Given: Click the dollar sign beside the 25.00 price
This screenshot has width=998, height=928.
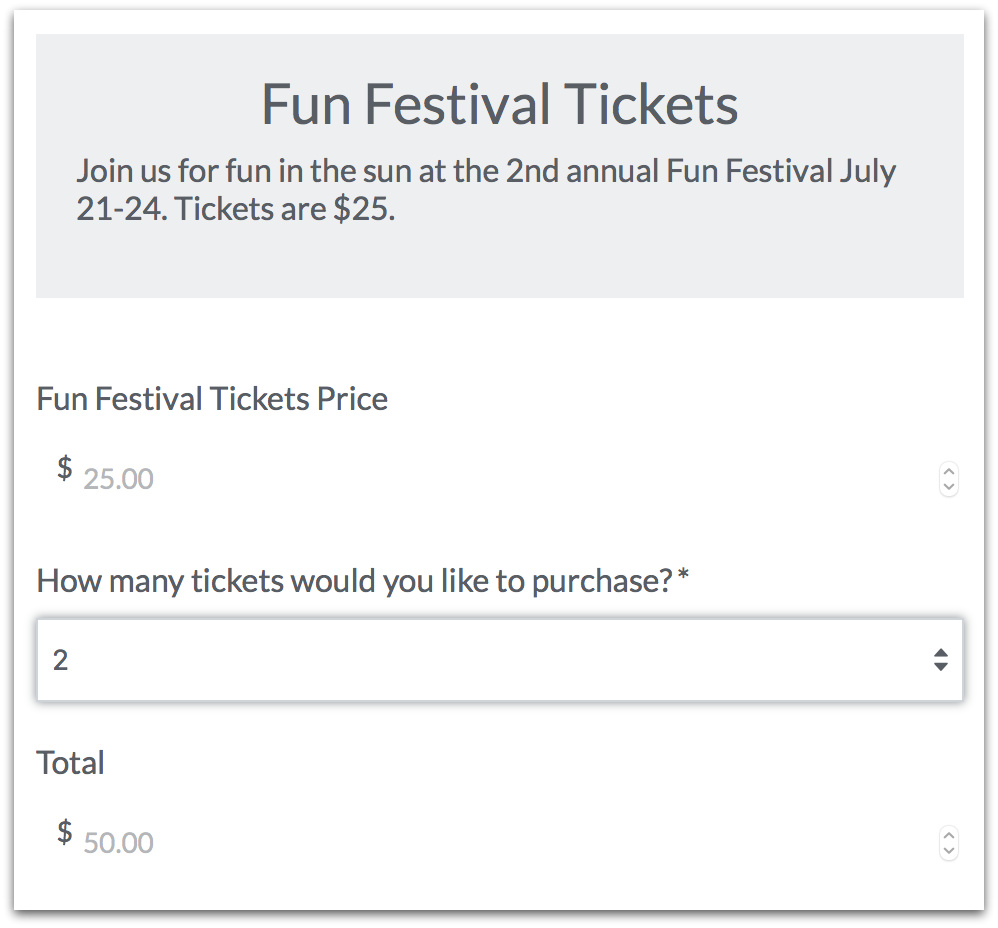Looking at the screenshot, I should pyautogui.click(x=65, y=467).
